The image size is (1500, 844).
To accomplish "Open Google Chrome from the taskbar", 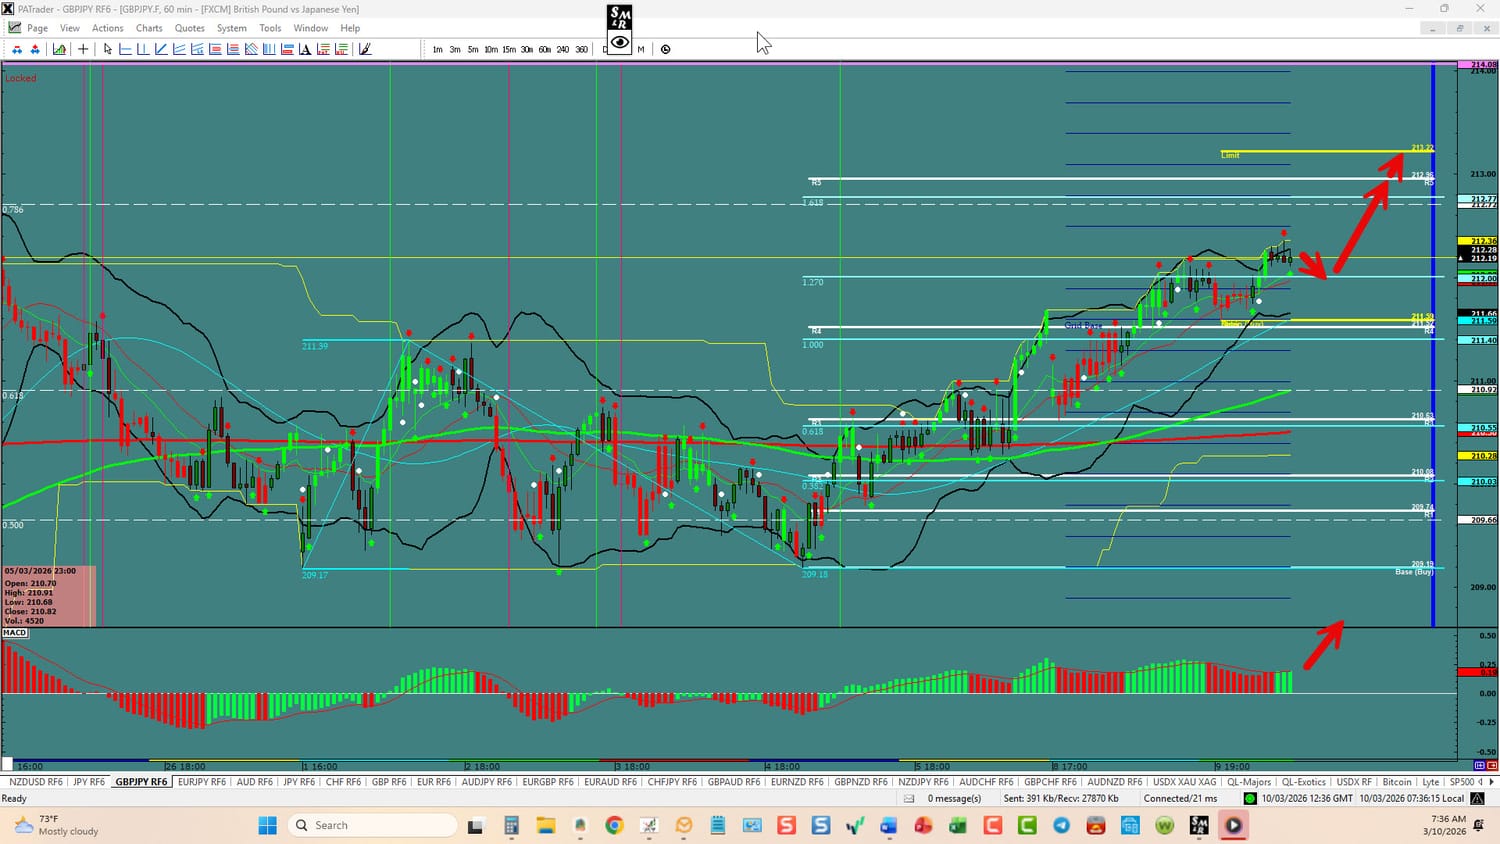I will pos(614,825).
